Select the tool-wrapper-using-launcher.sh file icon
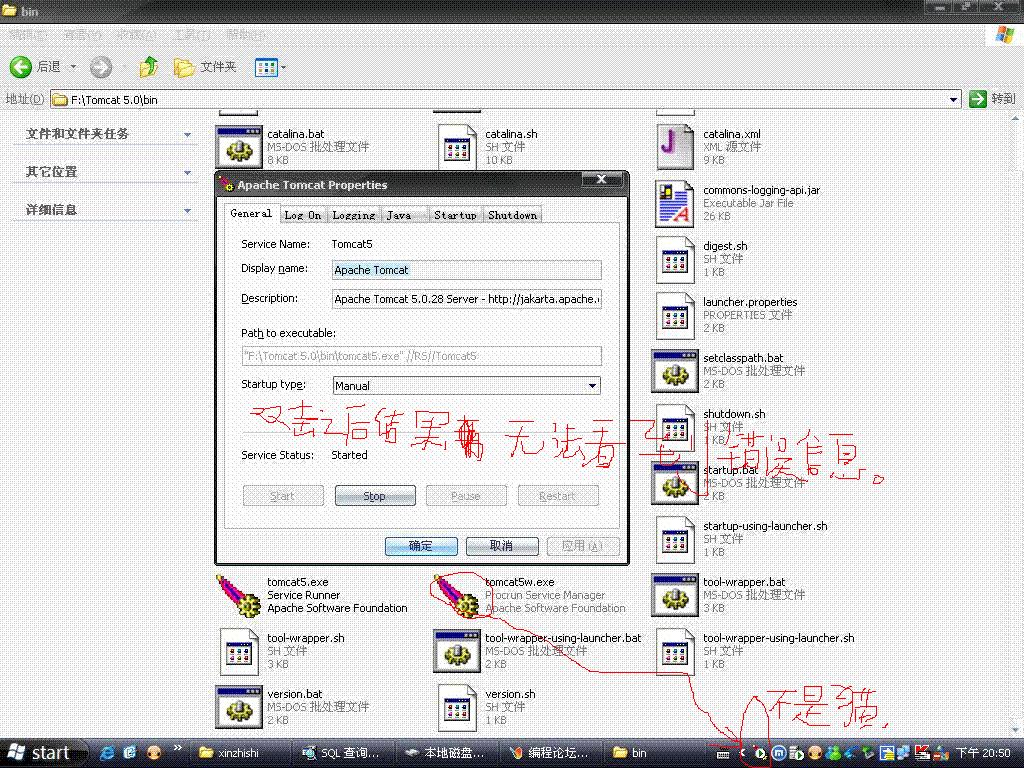 pyautogui.click(x=674, y=651)
